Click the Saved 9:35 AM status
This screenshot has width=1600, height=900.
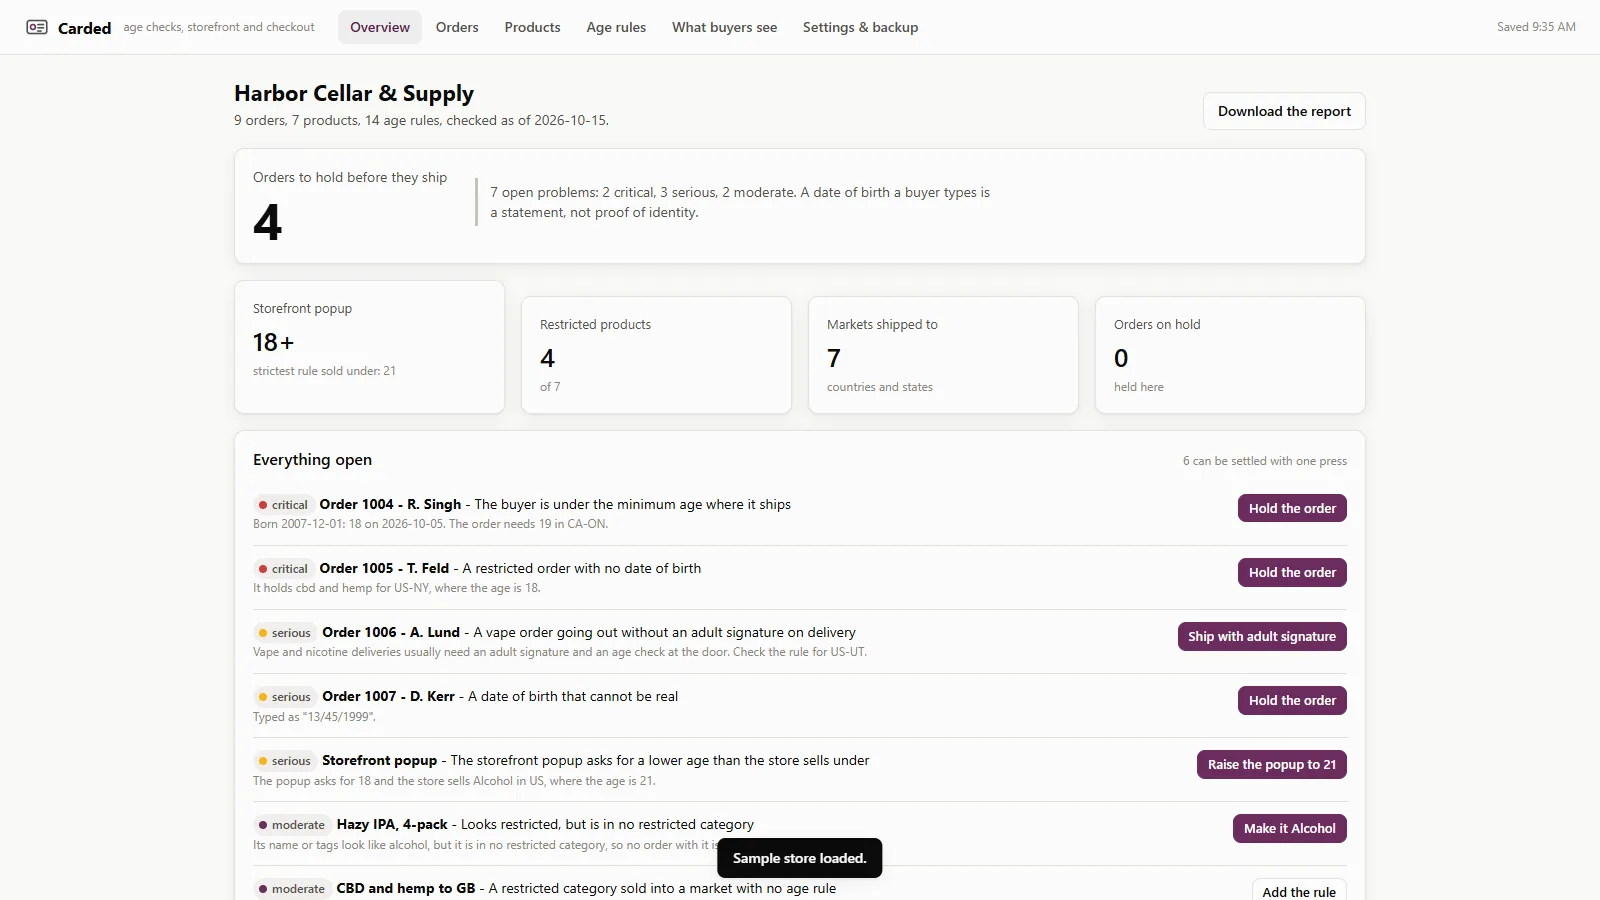click(x=1536, y=27)
